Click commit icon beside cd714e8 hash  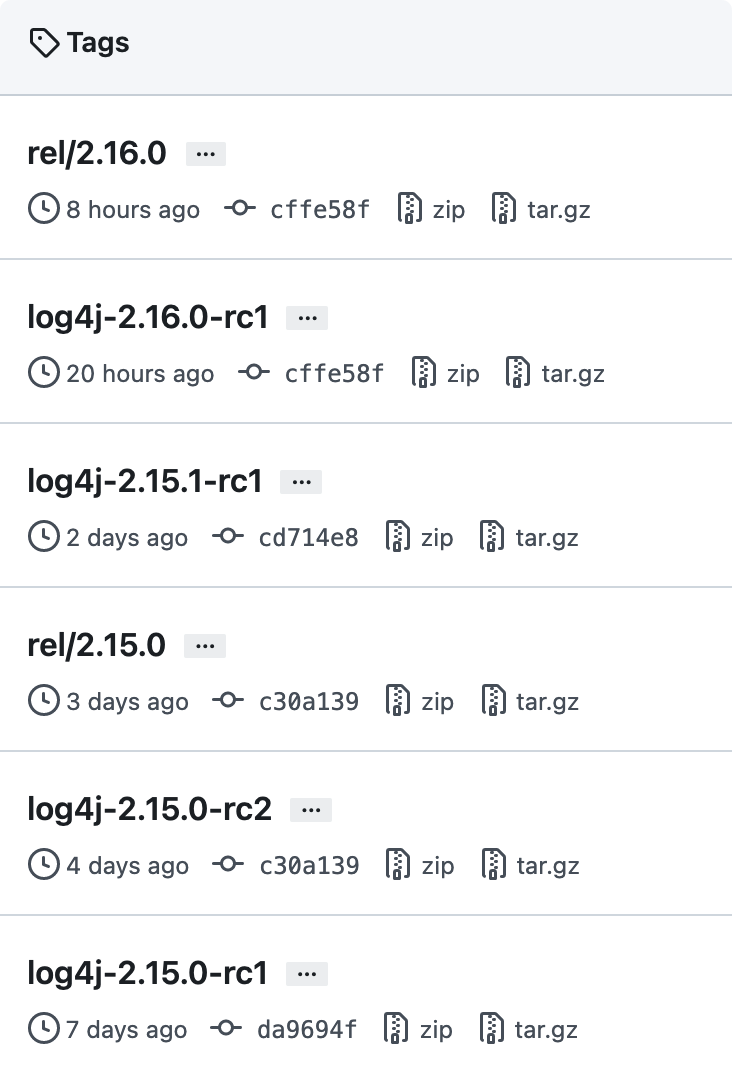228,538
